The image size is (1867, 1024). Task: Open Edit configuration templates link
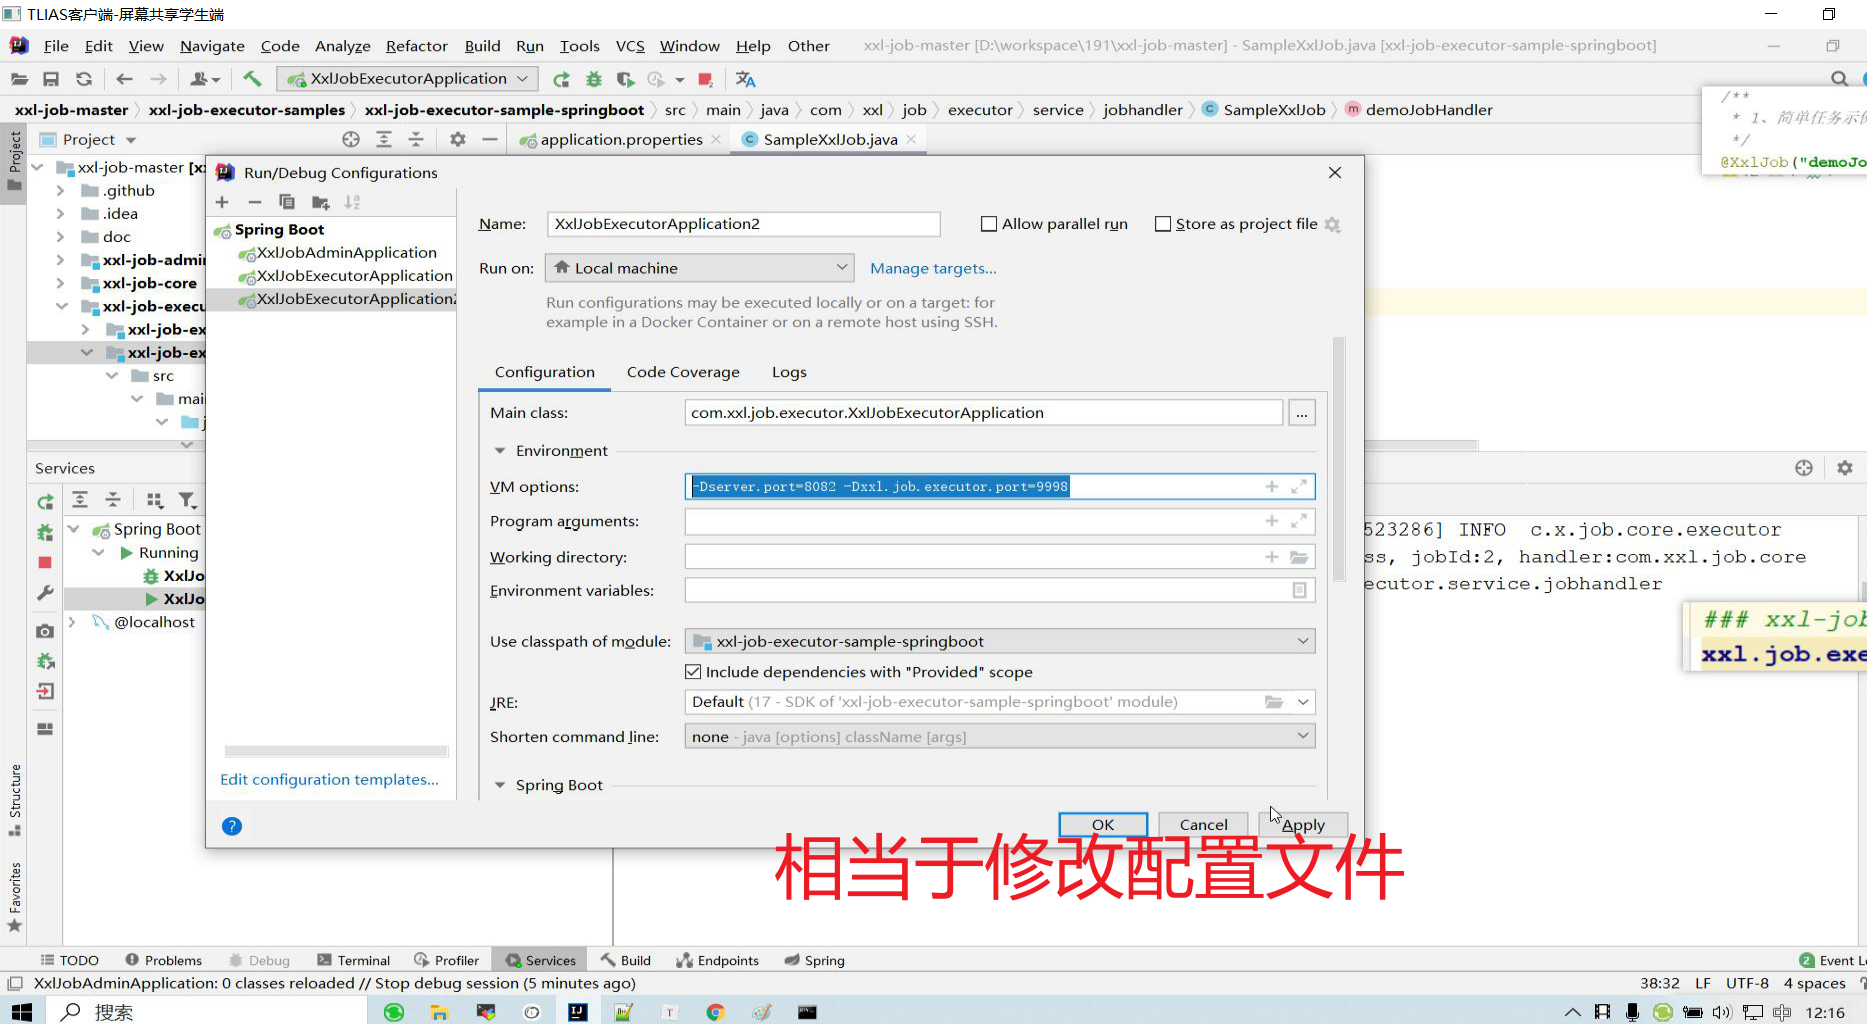pyautogui.click(x=329, y=780)
